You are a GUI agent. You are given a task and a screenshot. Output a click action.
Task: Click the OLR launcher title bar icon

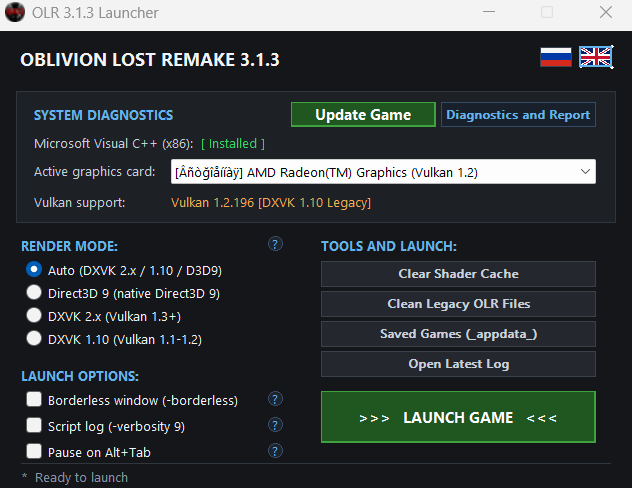[x=15, y=12]
